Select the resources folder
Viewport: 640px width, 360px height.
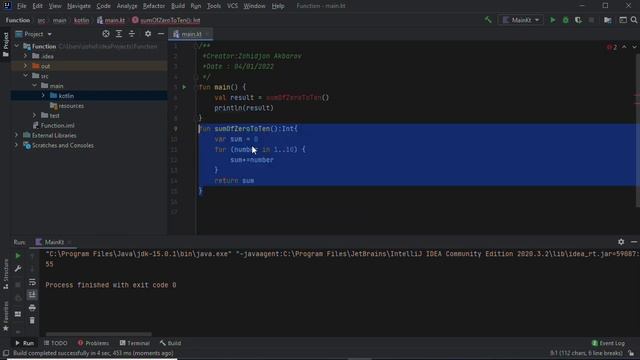(x=67, y=106)
